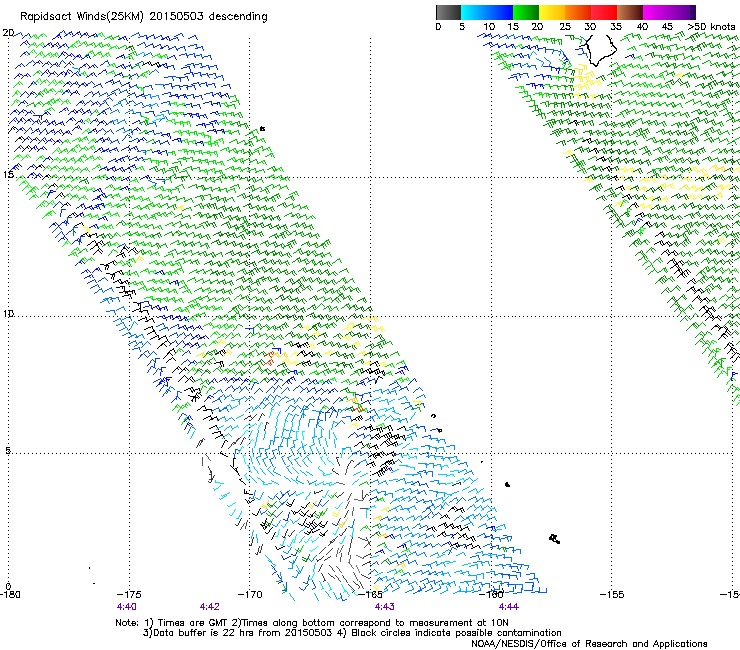Click the '-175' longitude axis label
This screenshot has height=650, width=740.
[129, 594]
